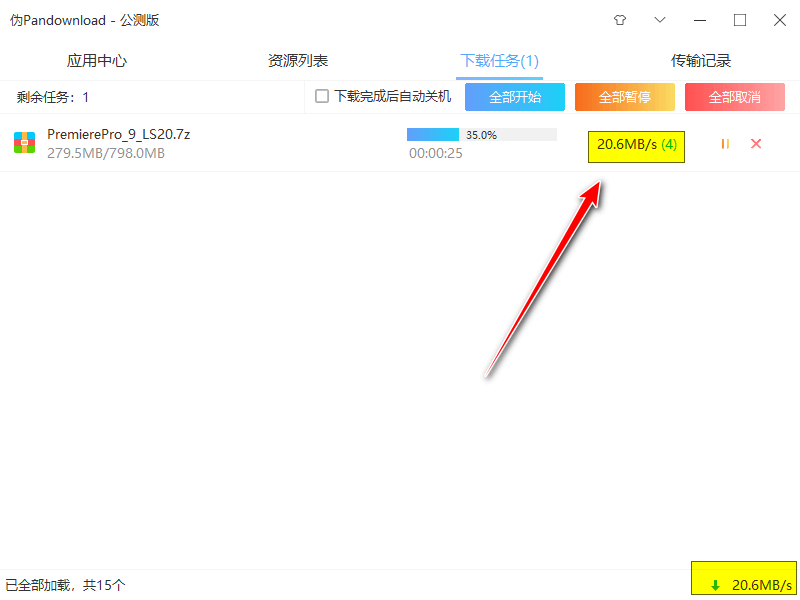Click the yellow 20.6MB/s speed indicator
Viewport: 800px width, 600px height.
click(636, 146)
